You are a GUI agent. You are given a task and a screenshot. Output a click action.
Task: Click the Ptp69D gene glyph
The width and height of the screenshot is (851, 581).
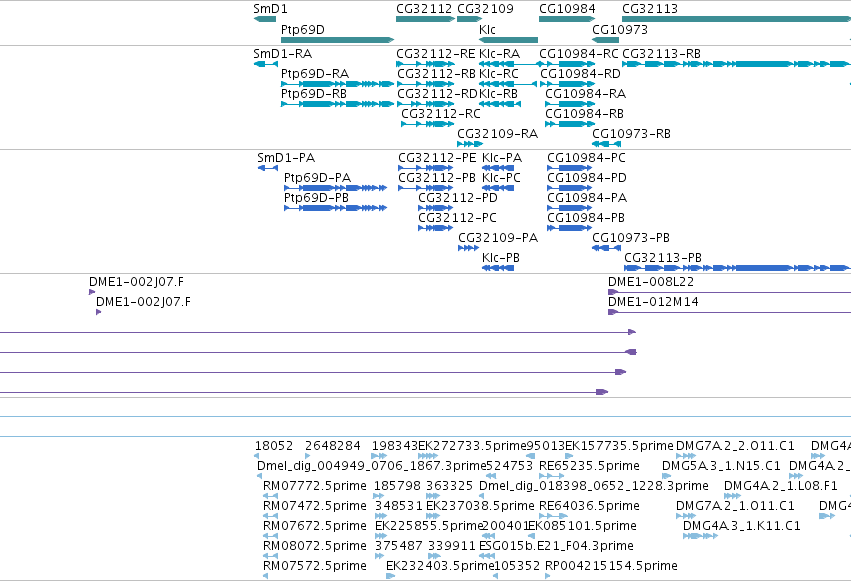click(338, 40)
